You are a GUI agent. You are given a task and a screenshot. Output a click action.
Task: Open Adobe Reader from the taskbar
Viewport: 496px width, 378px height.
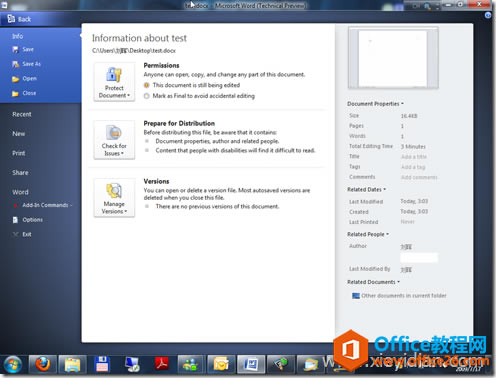pos(162,364)
